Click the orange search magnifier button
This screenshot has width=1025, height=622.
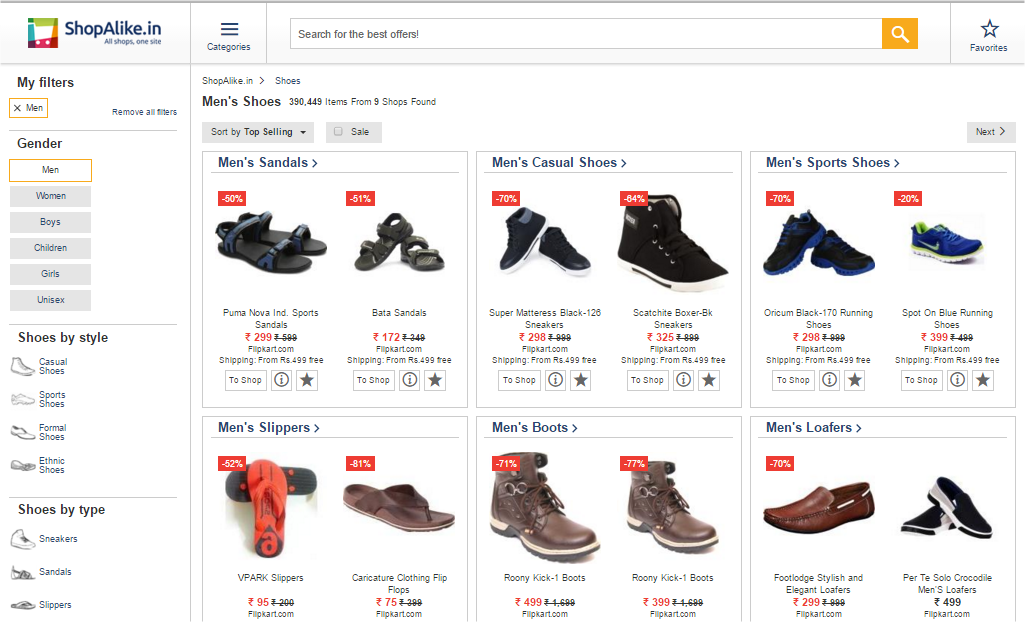(899, 33)
